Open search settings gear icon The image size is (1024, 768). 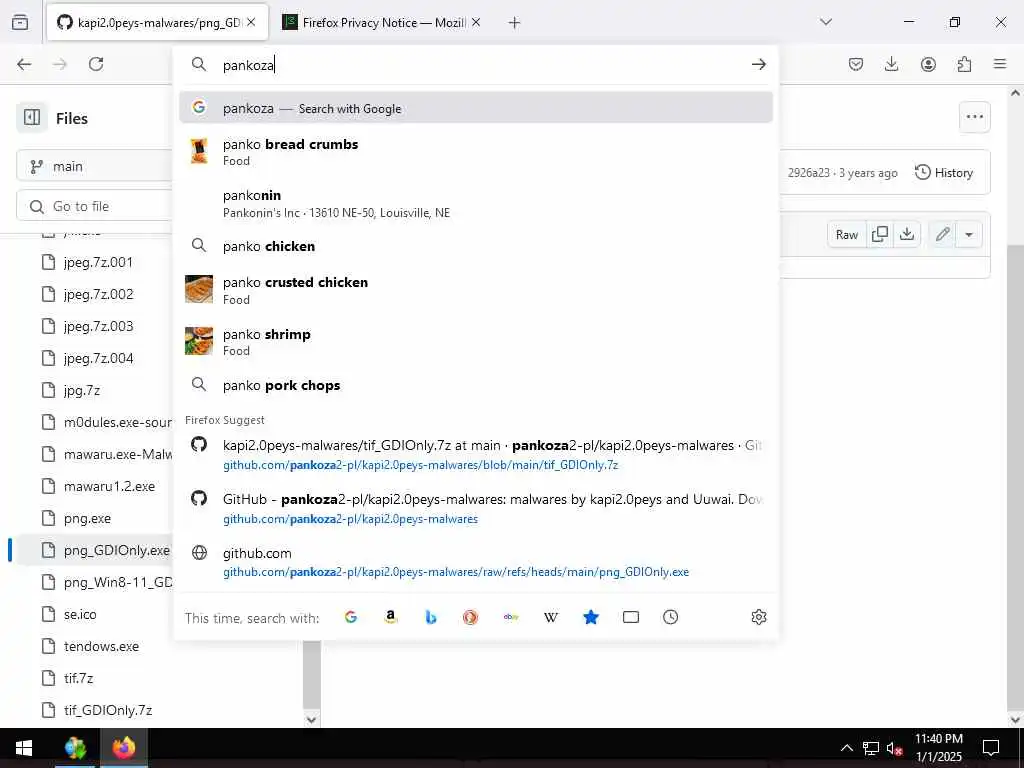click(758, 617)
